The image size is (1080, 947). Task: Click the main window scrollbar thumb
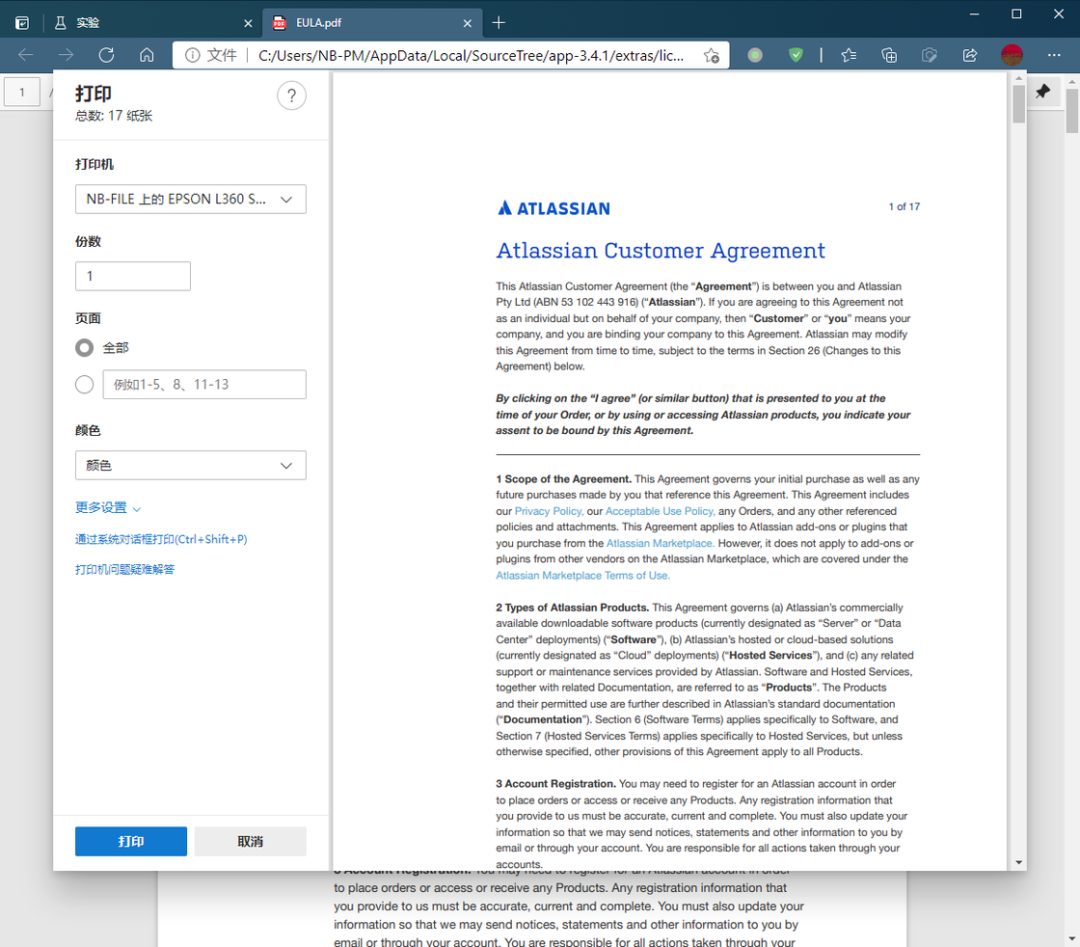1072,110
